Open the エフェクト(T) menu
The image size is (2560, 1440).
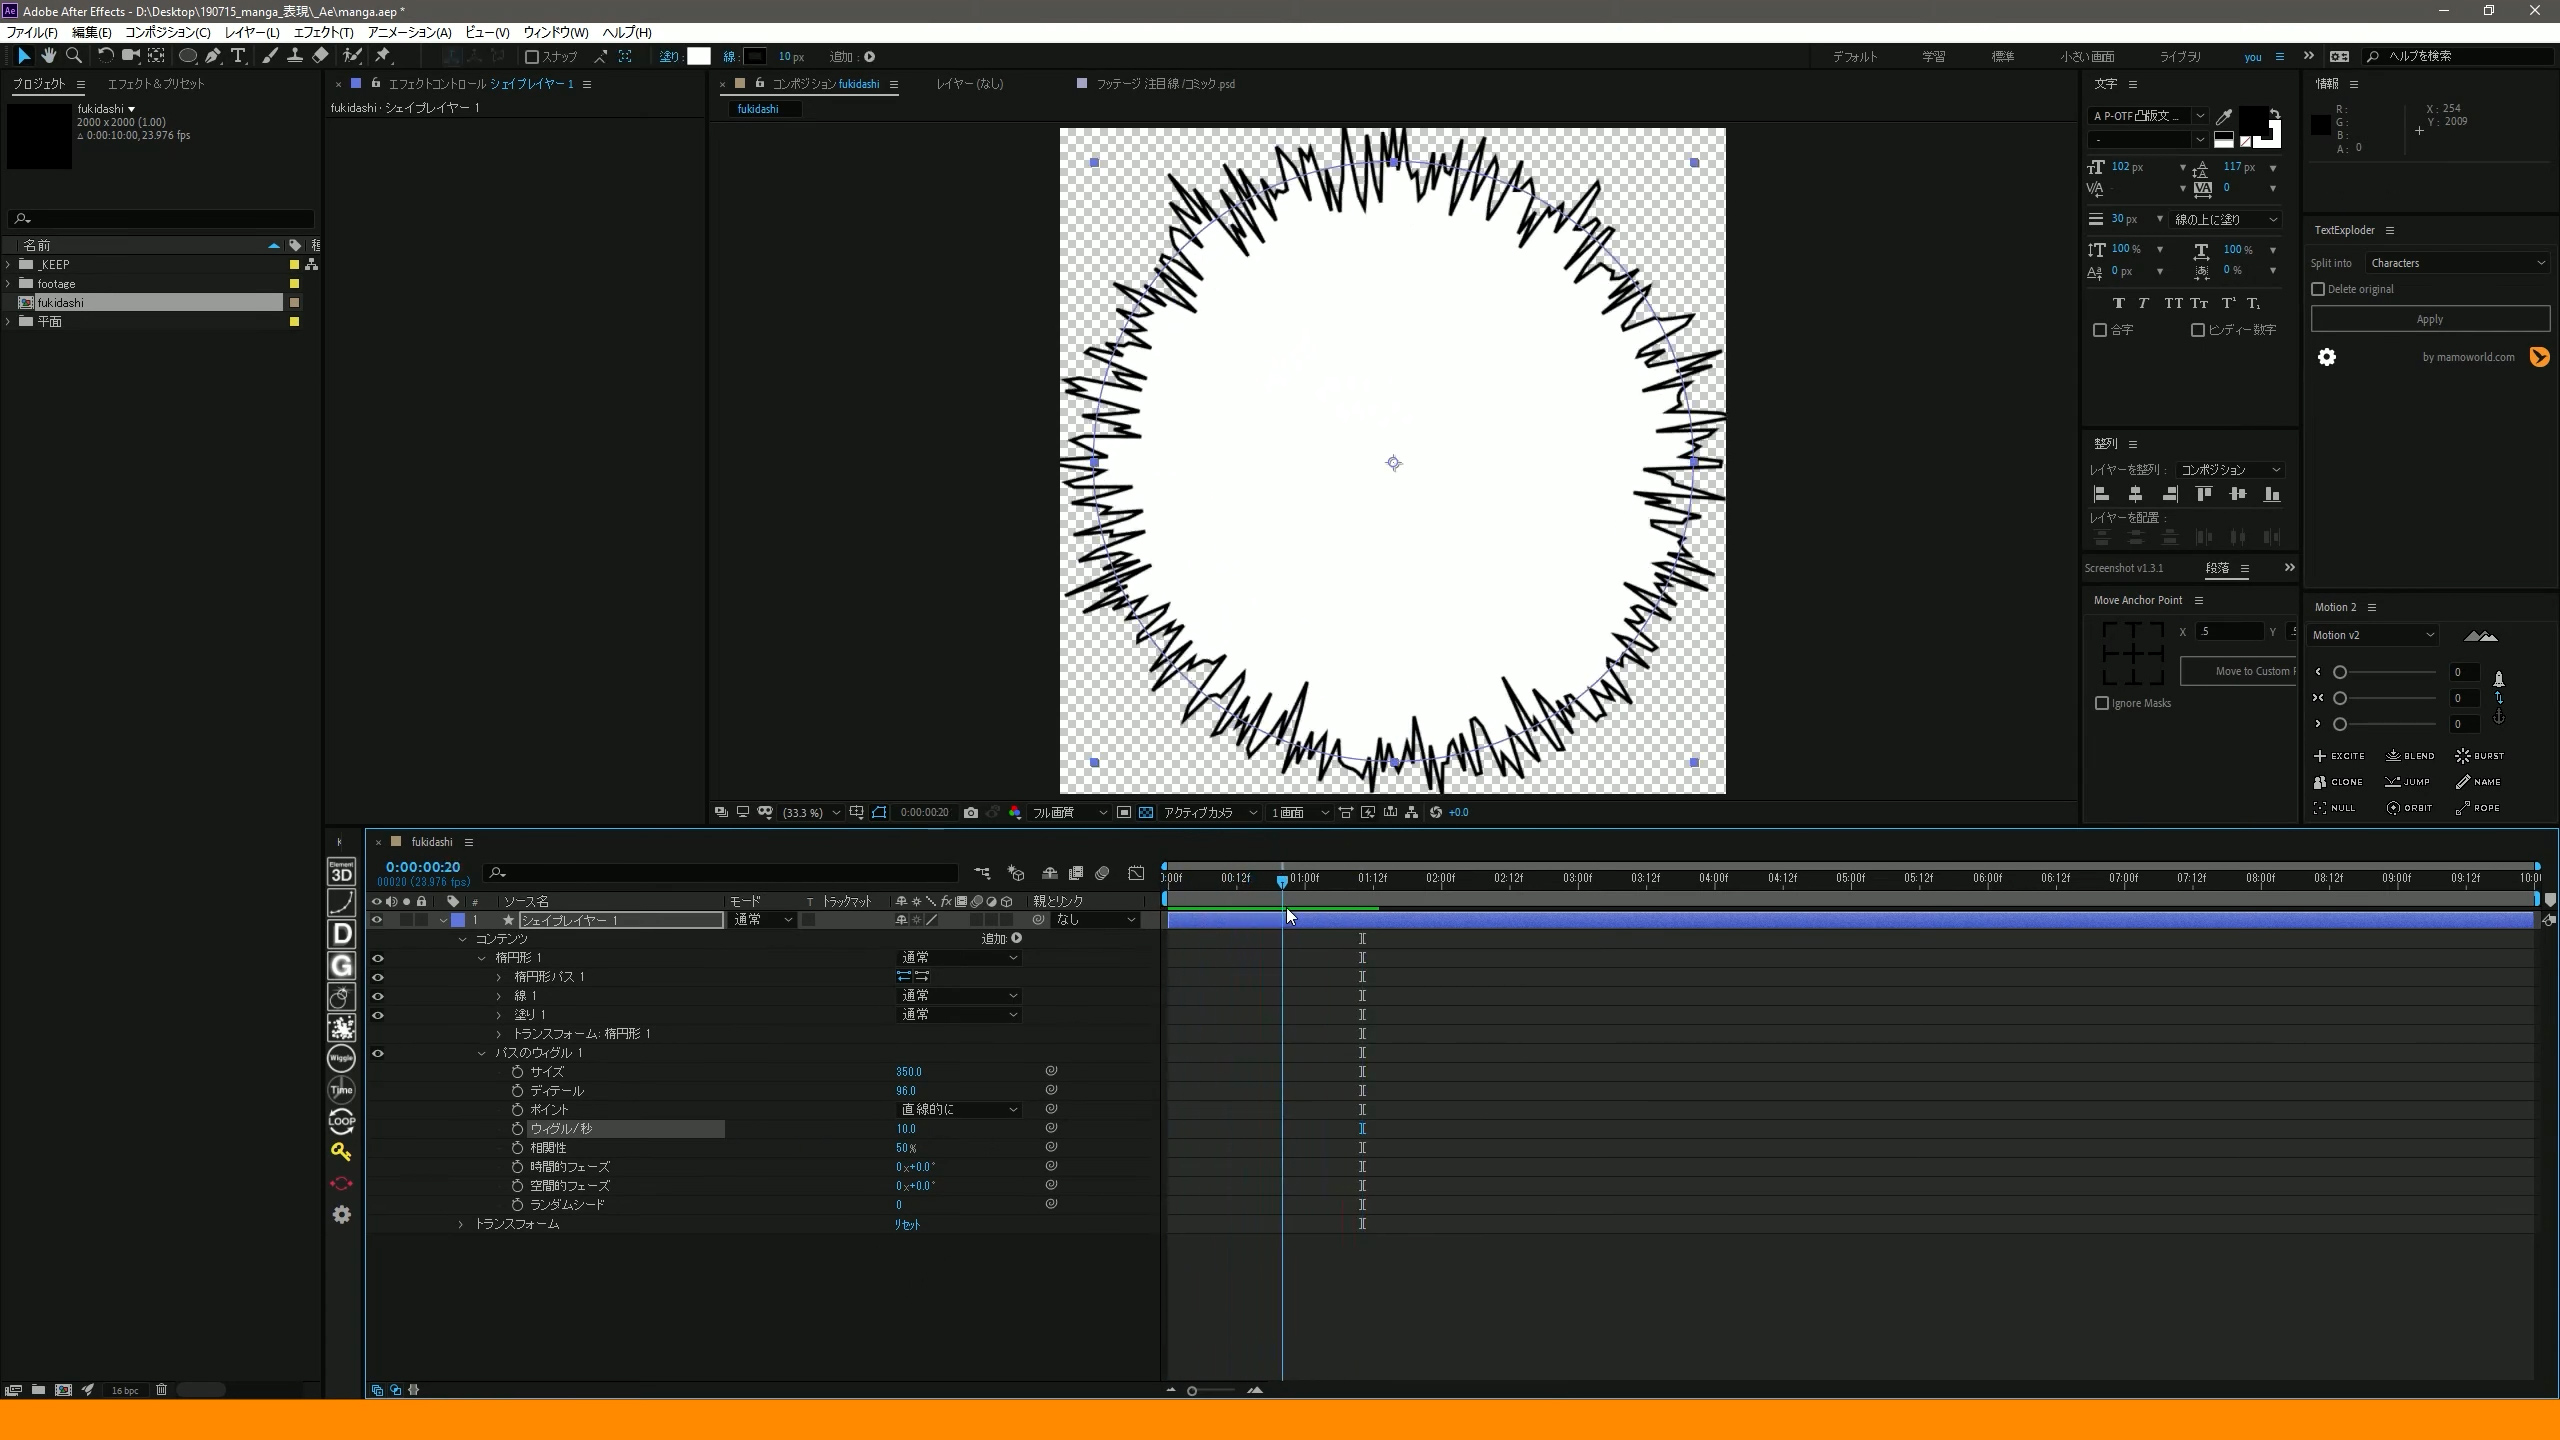tap(322, 32)
